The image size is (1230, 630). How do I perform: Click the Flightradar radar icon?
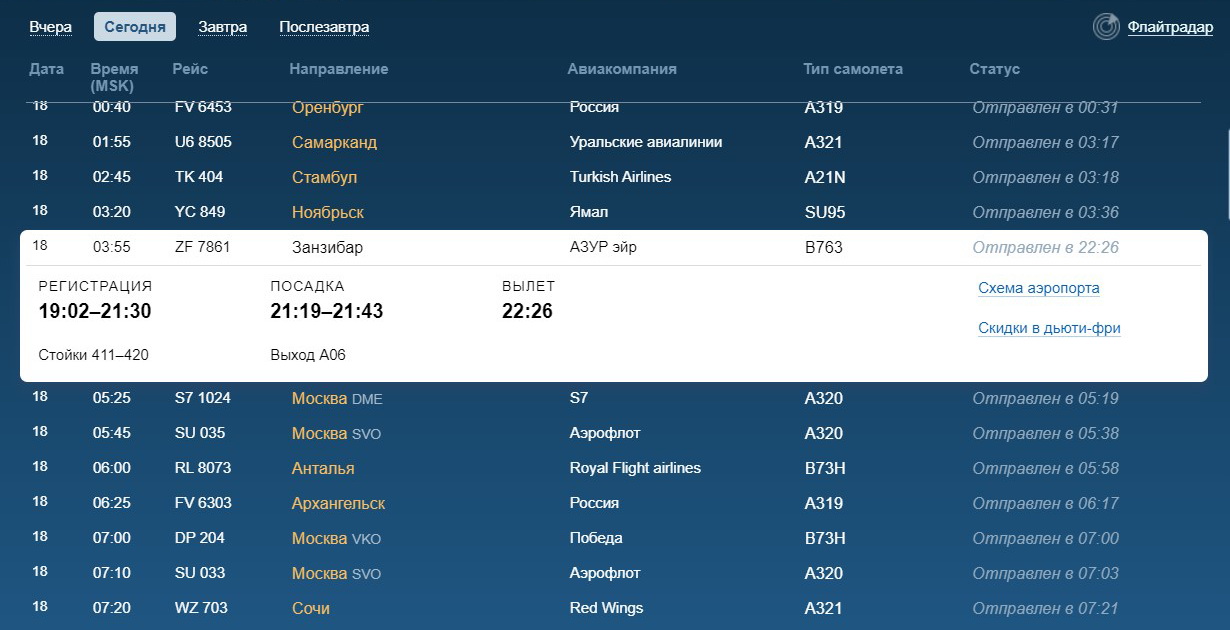coord(1106,27)
